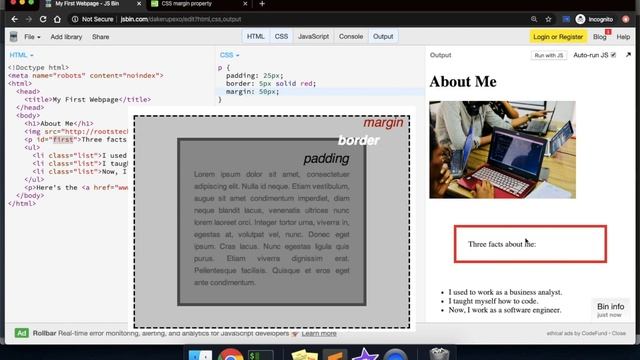Click 'I taught myself how to code.'
The image size is (640, 360).
coord(493,301)
